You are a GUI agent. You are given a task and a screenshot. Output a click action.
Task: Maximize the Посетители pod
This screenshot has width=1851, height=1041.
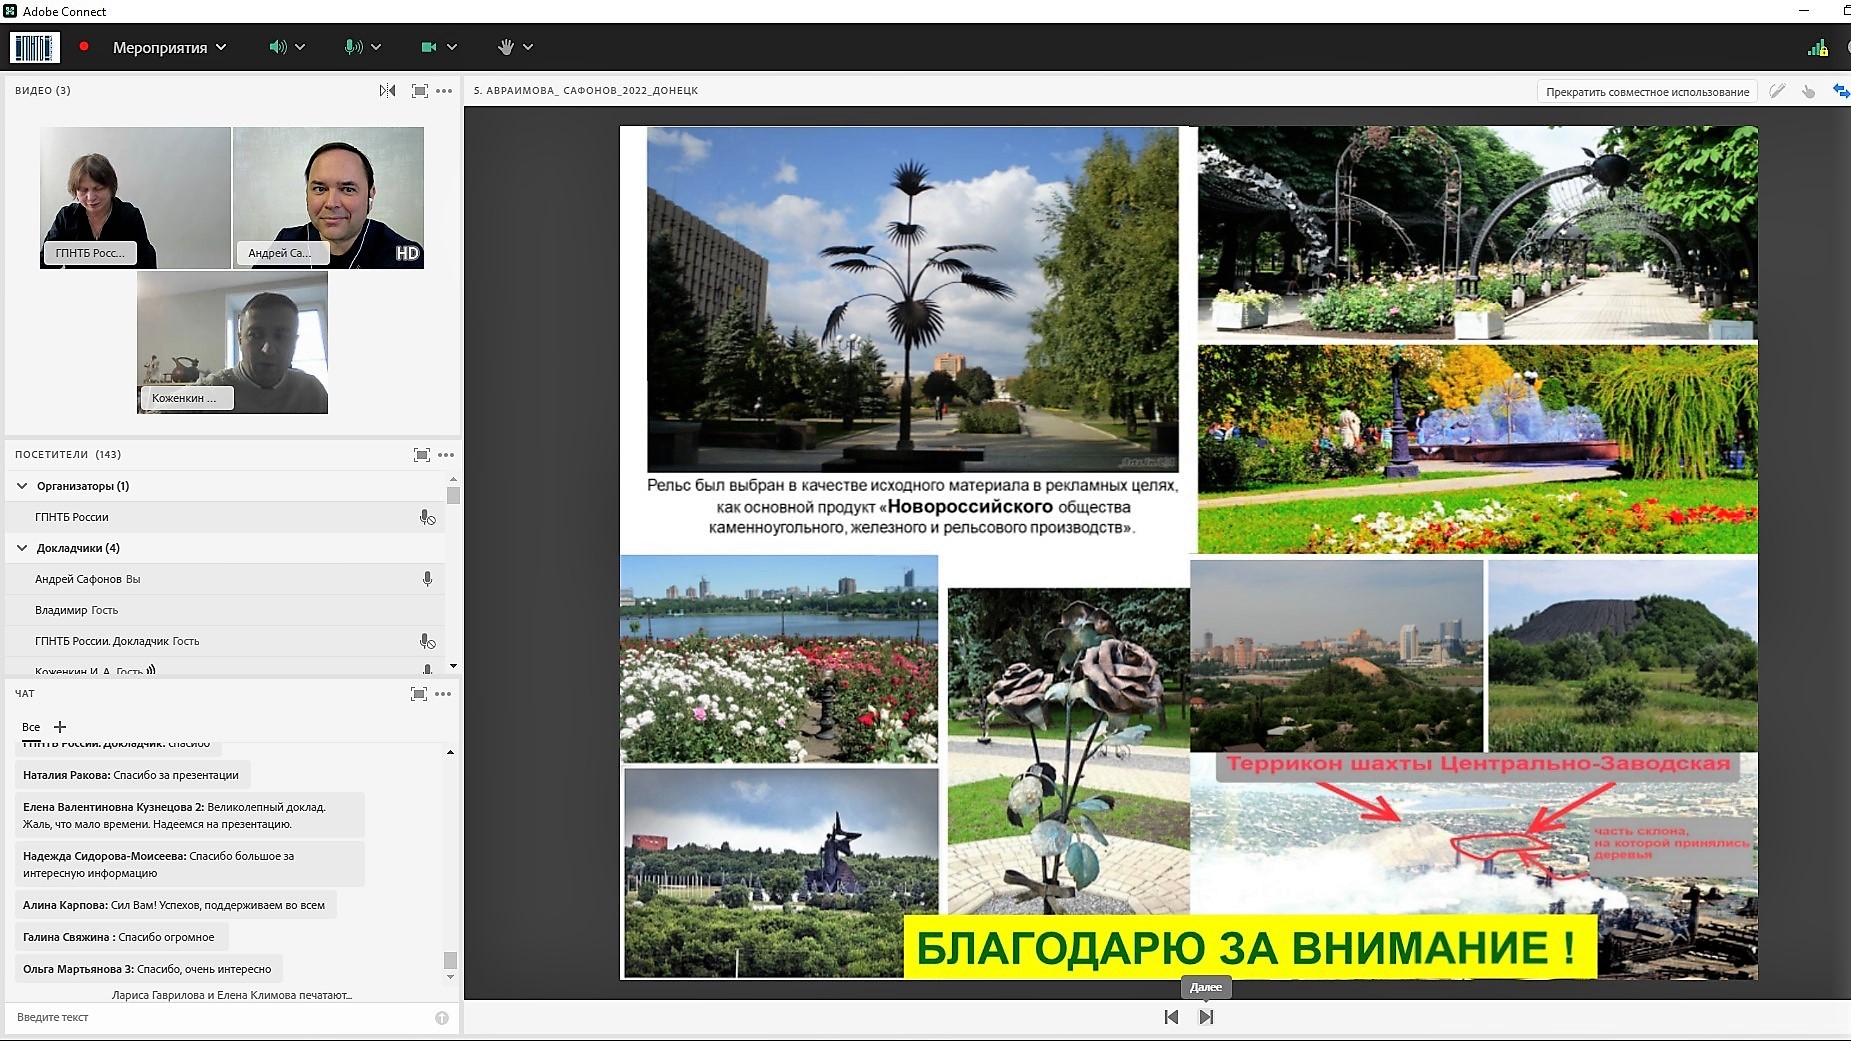tap(422, 455)
